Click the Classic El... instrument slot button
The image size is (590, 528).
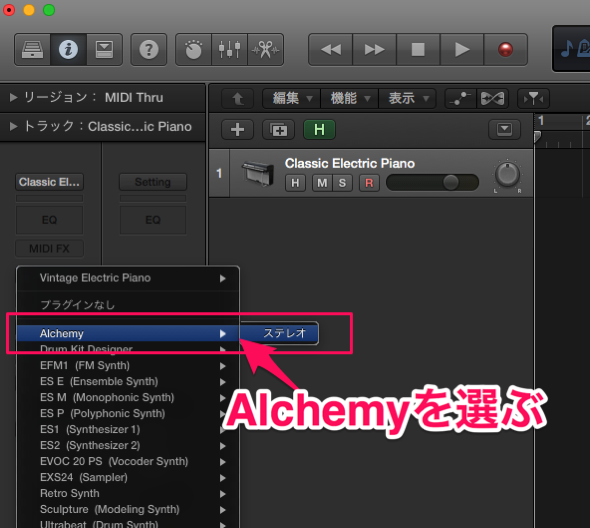pyautogui.click(x=49, y=182)
